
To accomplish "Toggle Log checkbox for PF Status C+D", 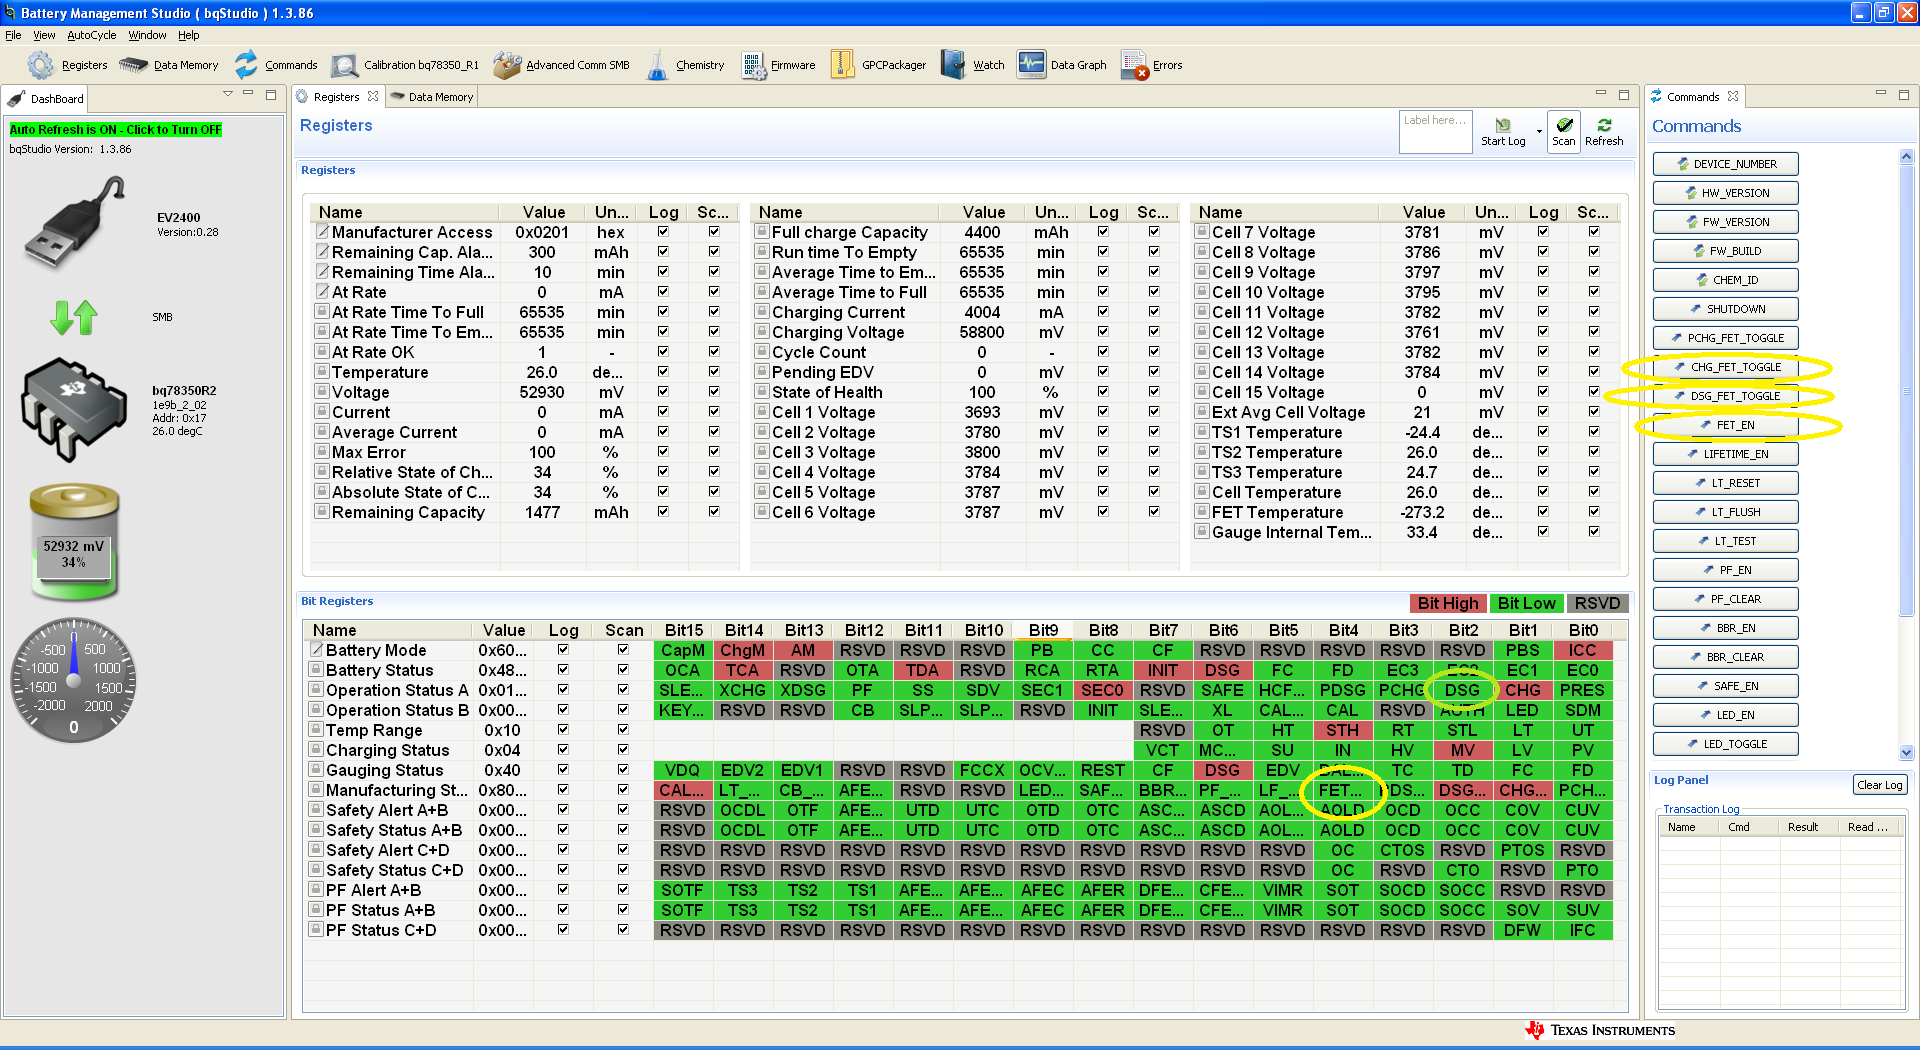I will 563,929.
